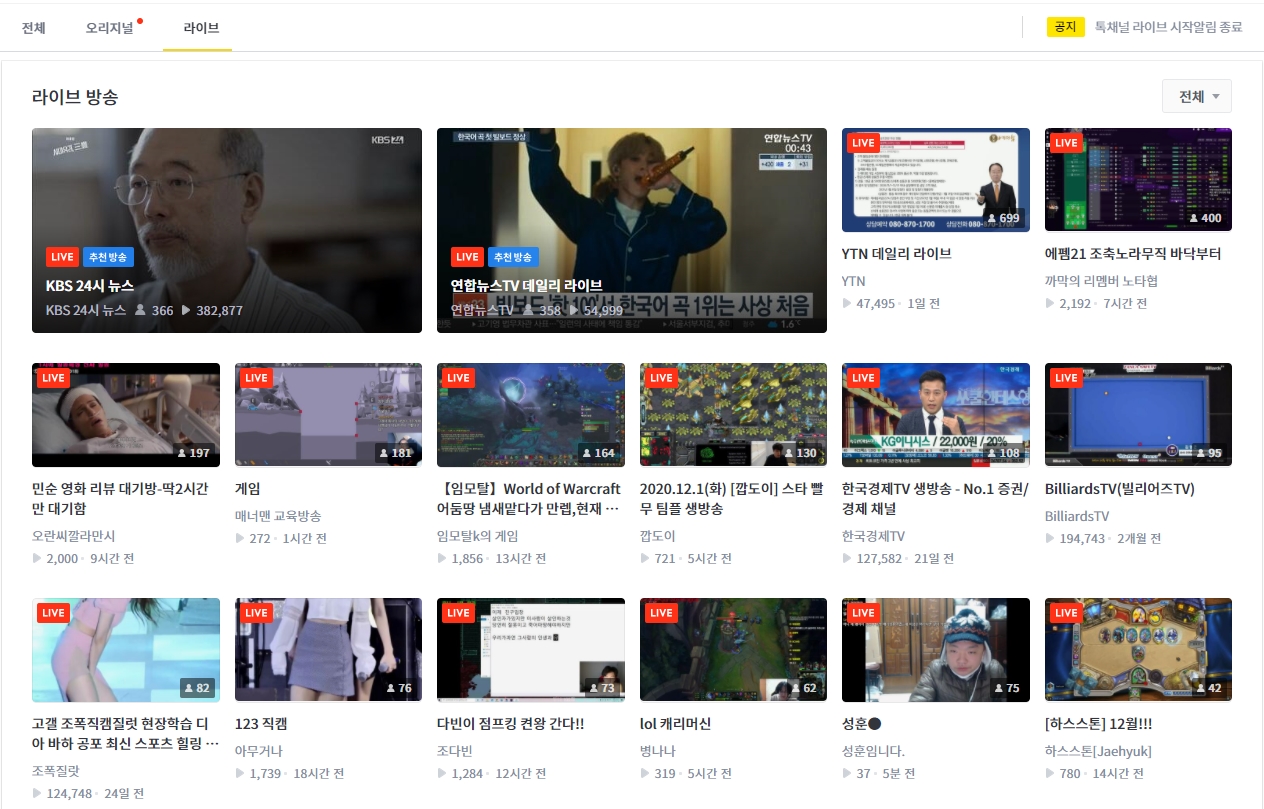1264x809 pixels.
Task: Click the BilliardsTV channel name
Action: click(1077, 516)
